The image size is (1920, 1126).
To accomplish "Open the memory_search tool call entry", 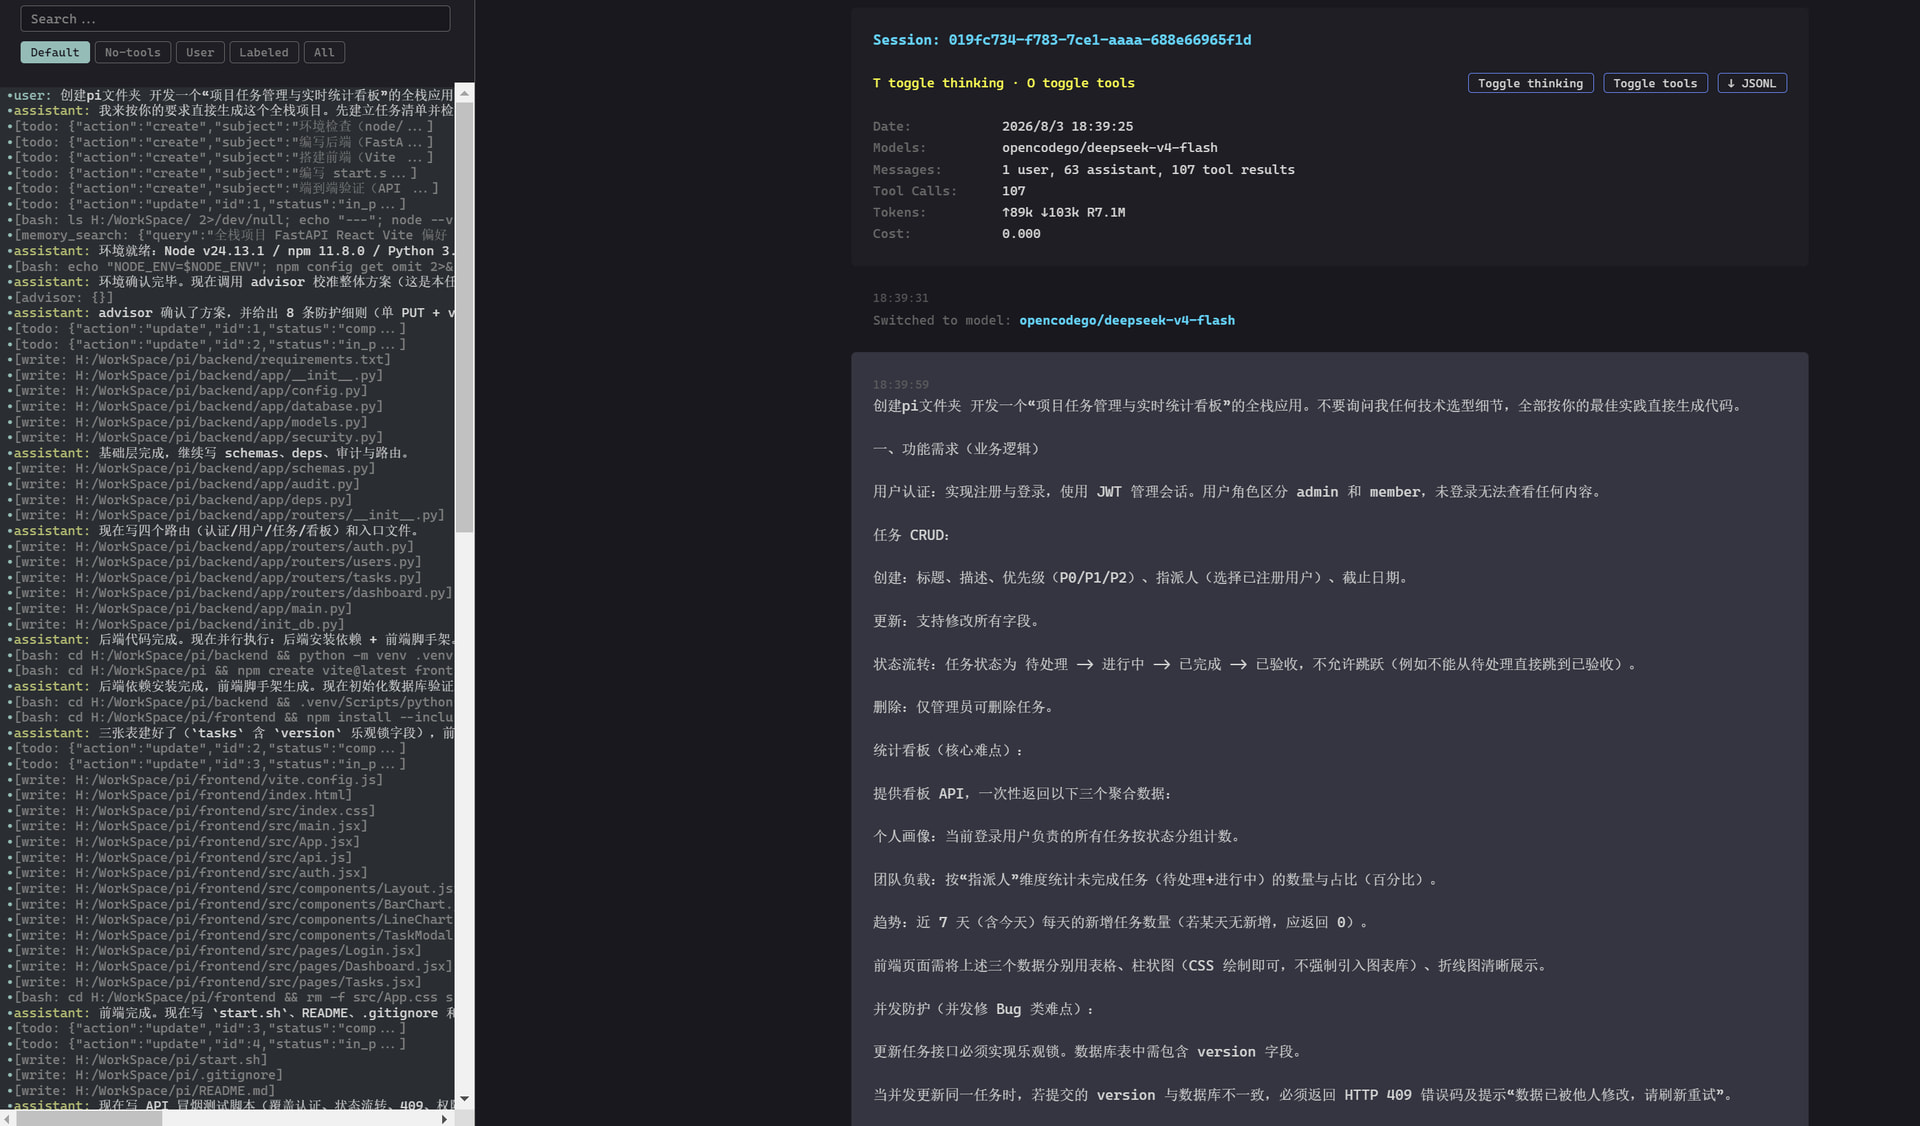I will pyautogui.click(x=233, y=235).
